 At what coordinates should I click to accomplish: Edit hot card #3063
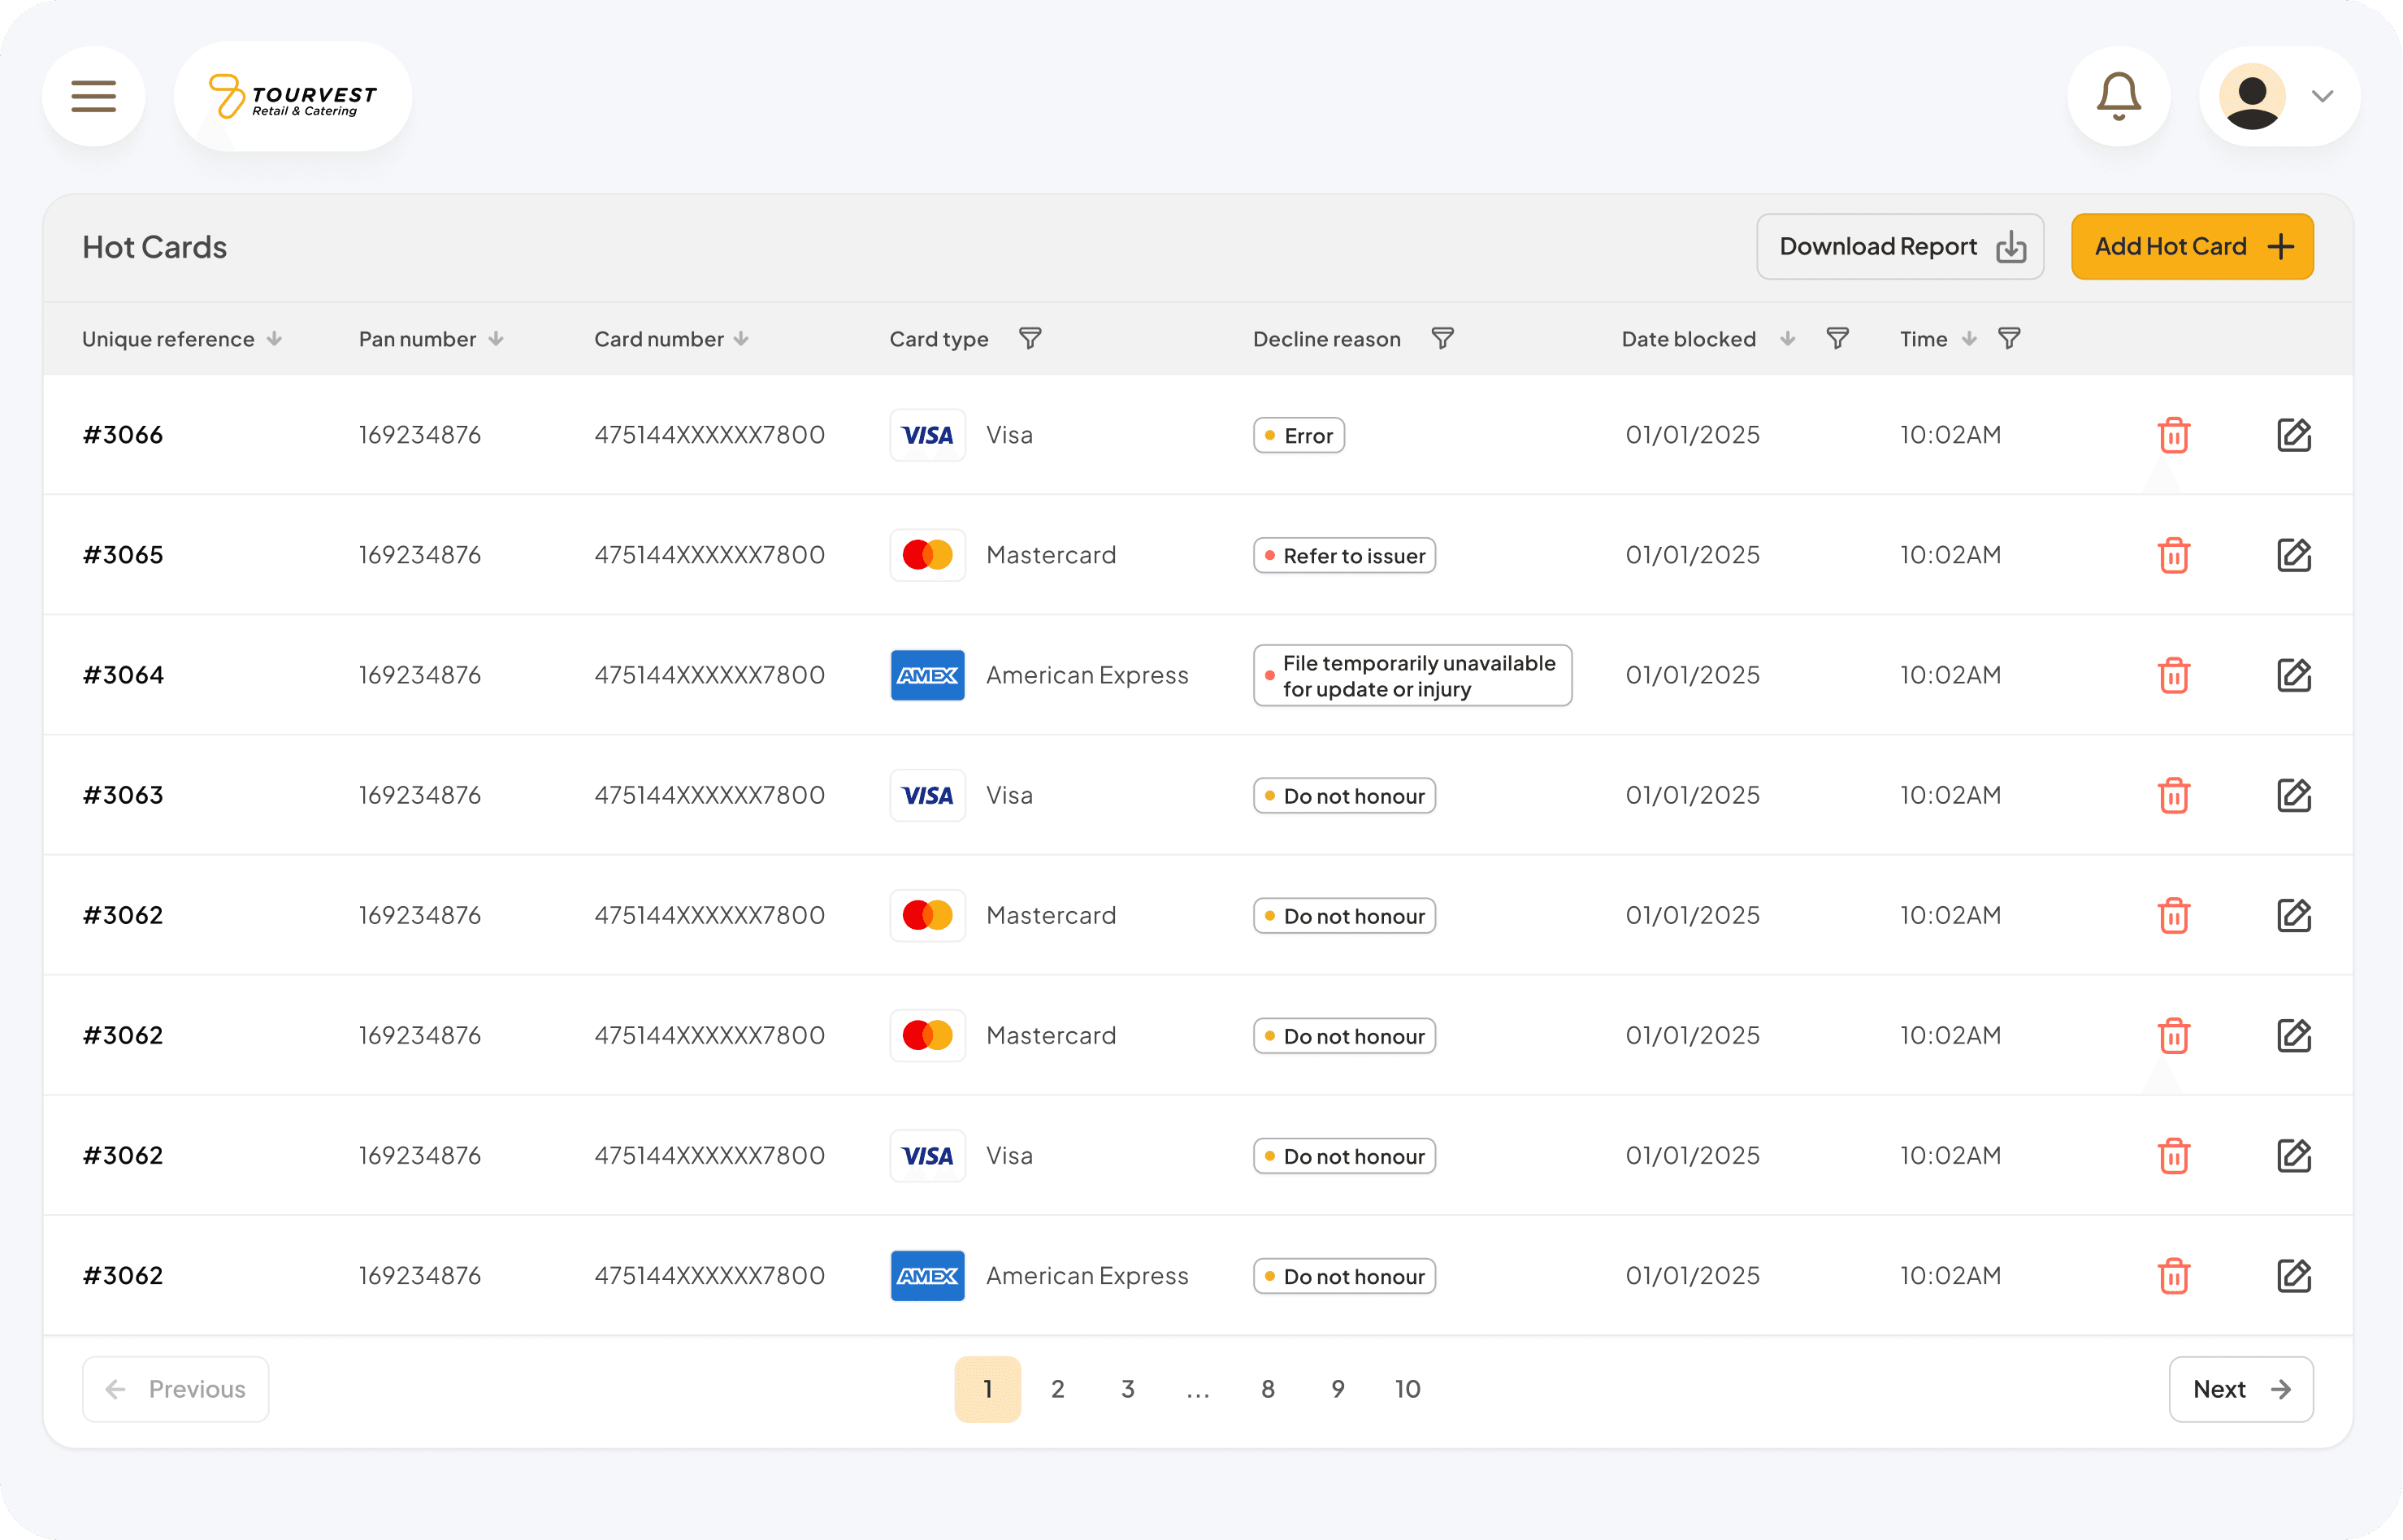point(2293,795)
